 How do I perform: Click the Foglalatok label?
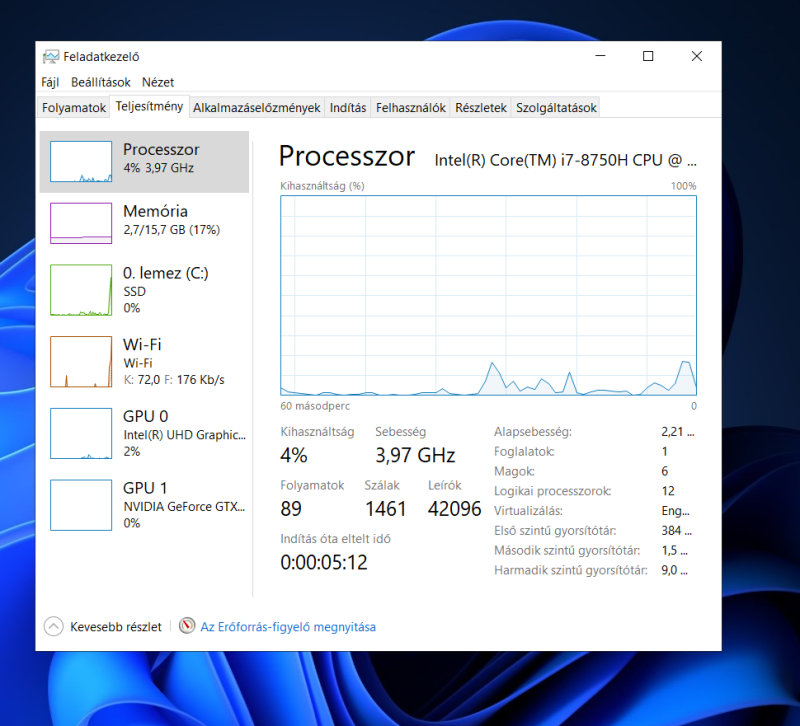[524, 452]
